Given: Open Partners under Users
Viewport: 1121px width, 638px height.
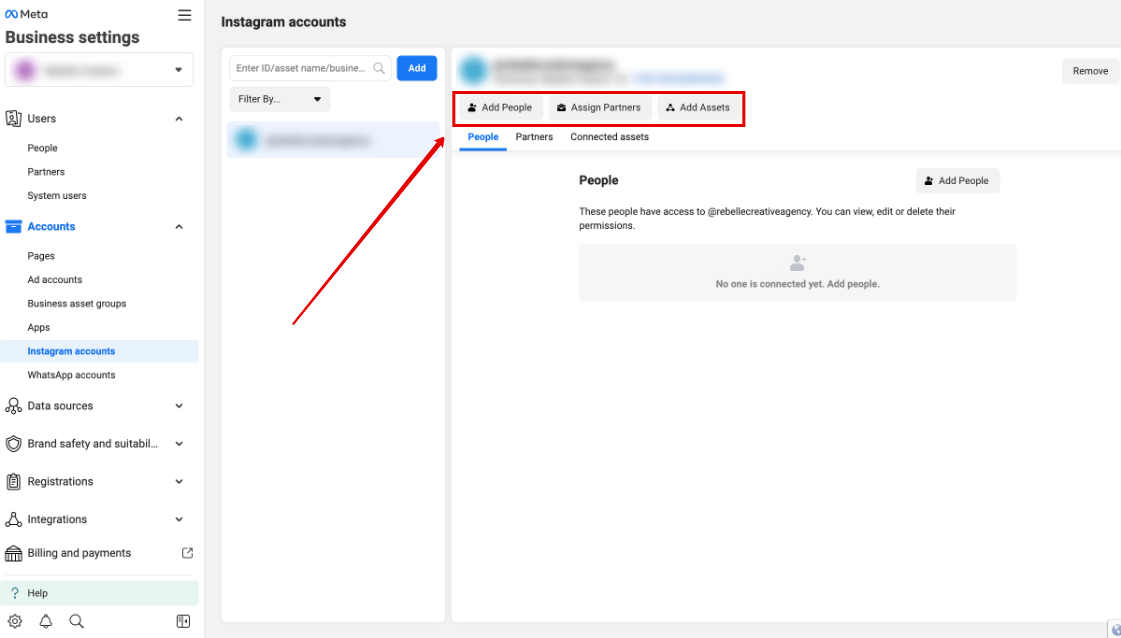Looking at the screenshot, I should 46,172.
